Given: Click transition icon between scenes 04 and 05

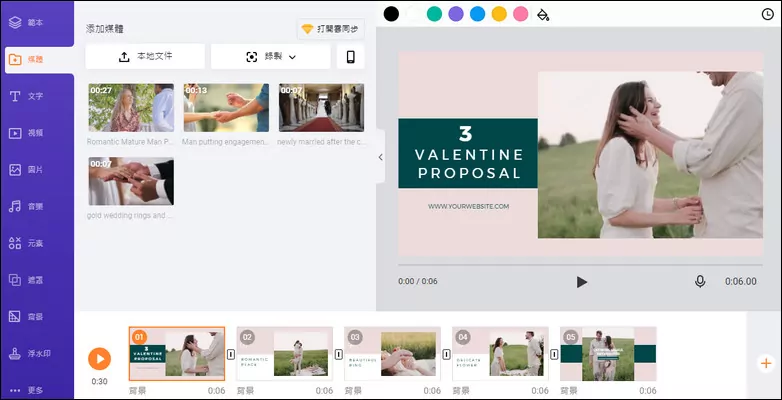Looking at the screenshot, I should point(554,354).
